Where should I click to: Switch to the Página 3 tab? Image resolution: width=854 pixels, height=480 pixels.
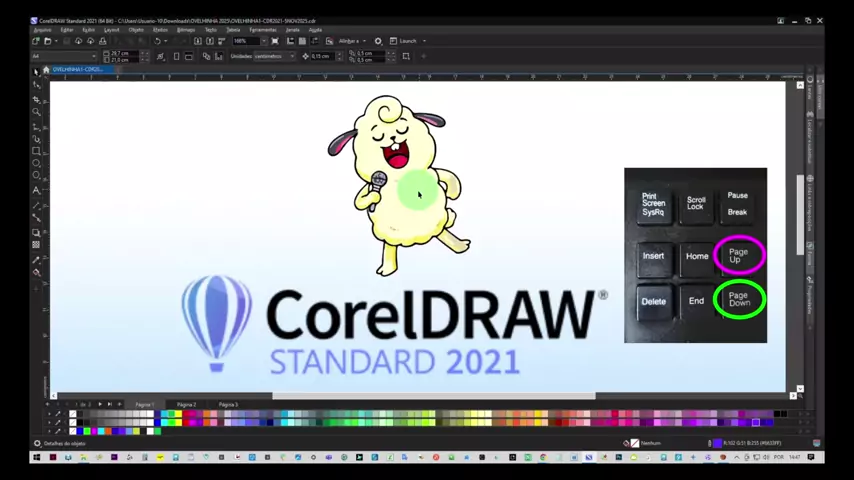(228, 404)
